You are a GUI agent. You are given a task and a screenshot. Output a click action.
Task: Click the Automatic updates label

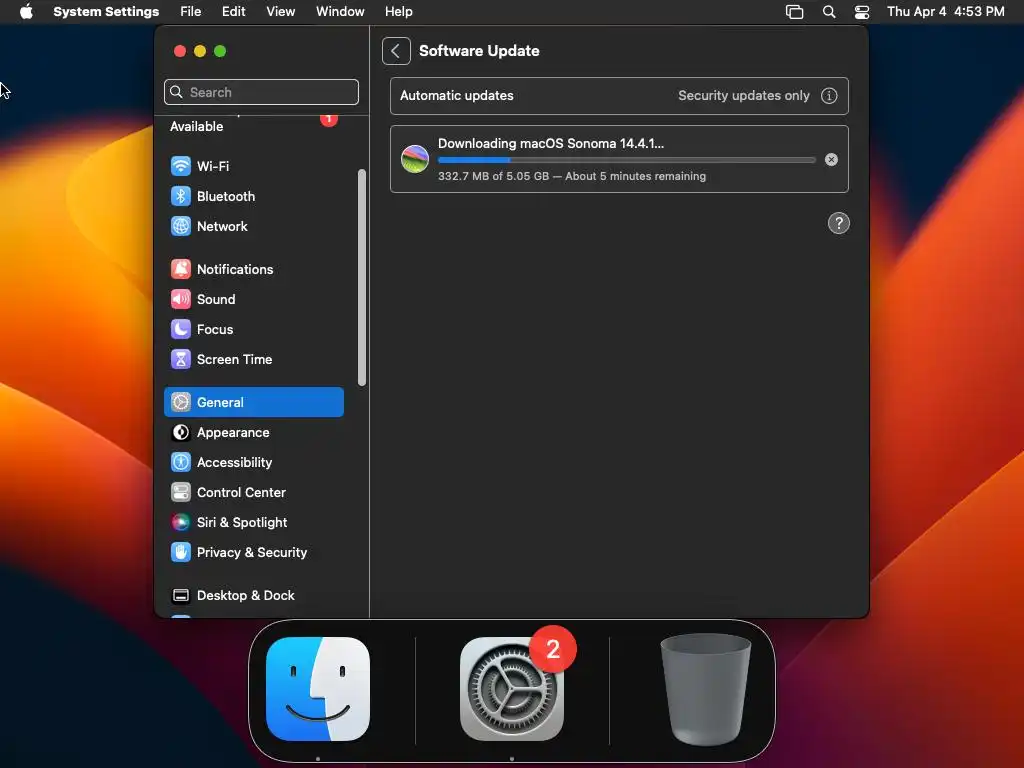coord(456,95)
